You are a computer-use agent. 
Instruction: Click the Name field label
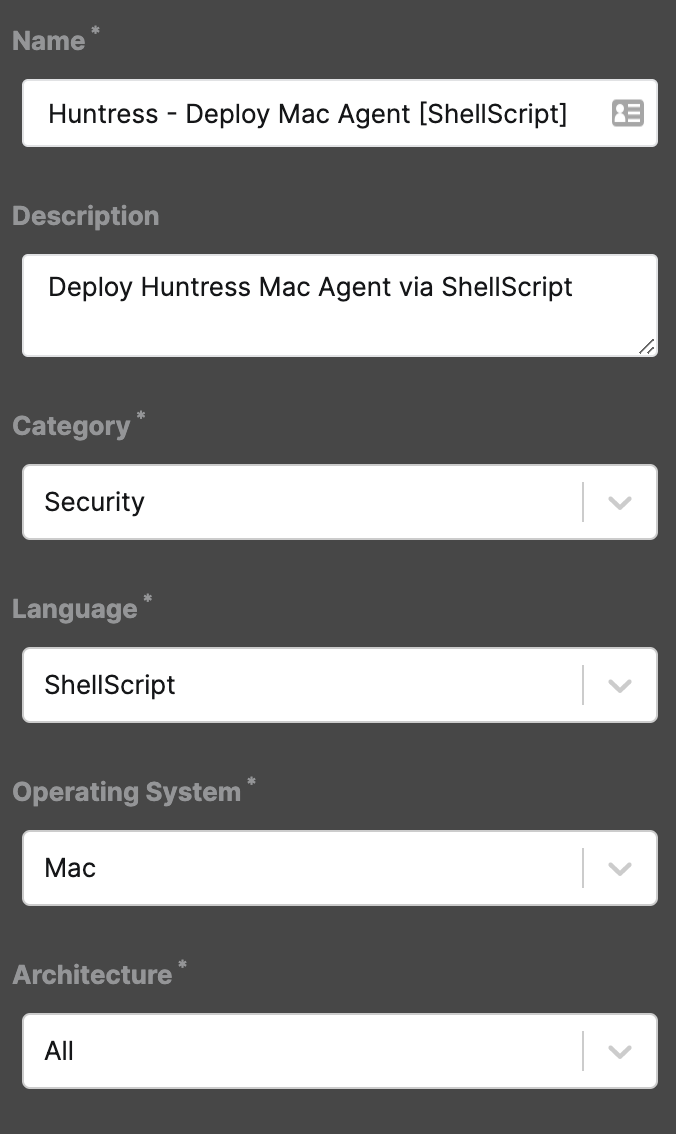[48, 41]
